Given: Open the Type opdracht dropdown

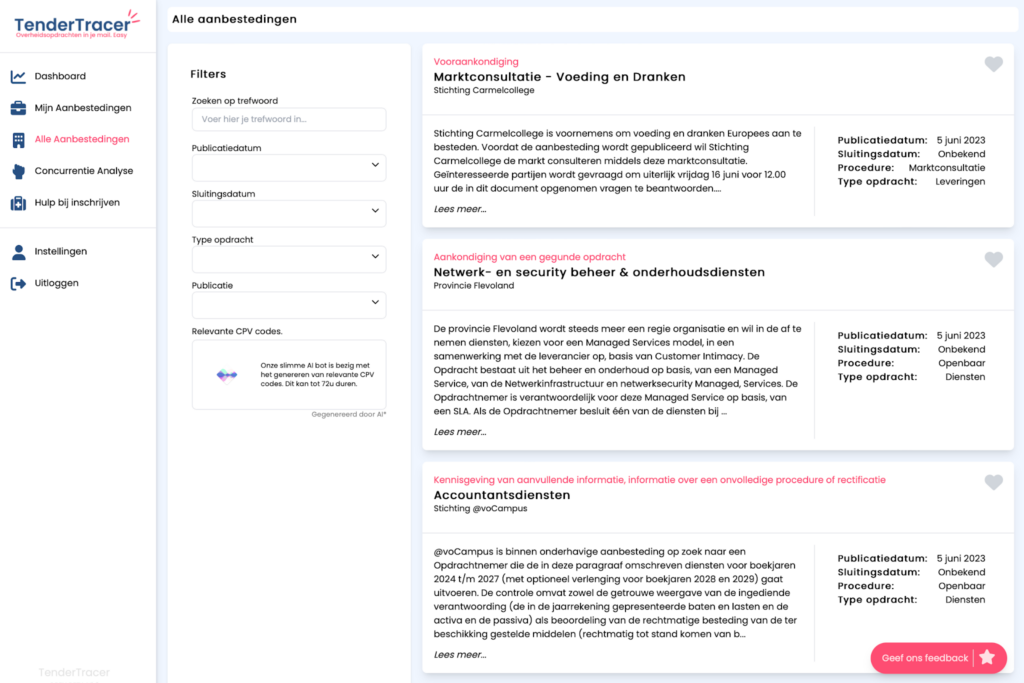Looking at the screenshot, I should click(289, 259).
